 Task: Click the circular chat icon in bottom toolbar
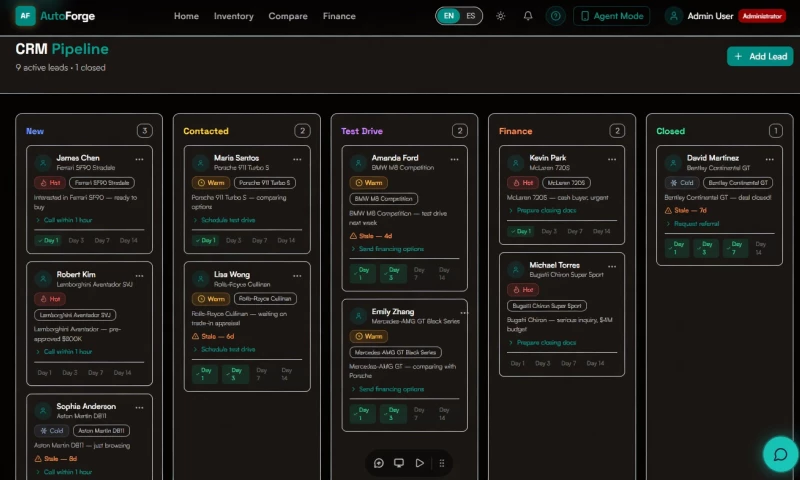(x=379, y=463)
